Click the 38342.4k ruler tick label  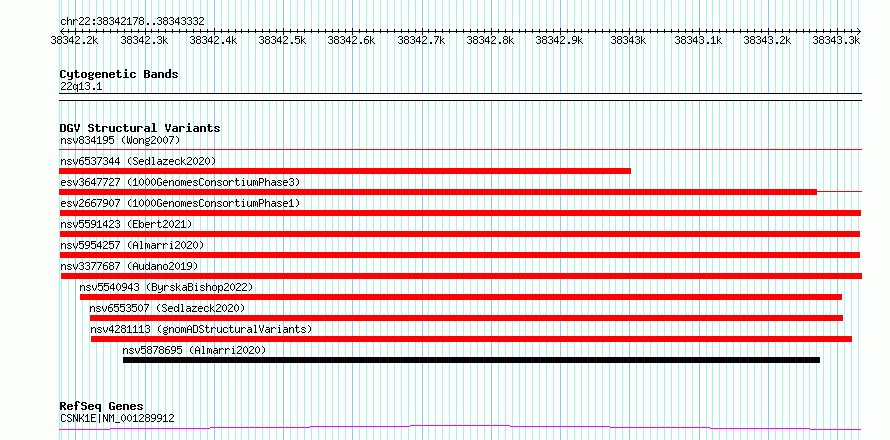213,40
